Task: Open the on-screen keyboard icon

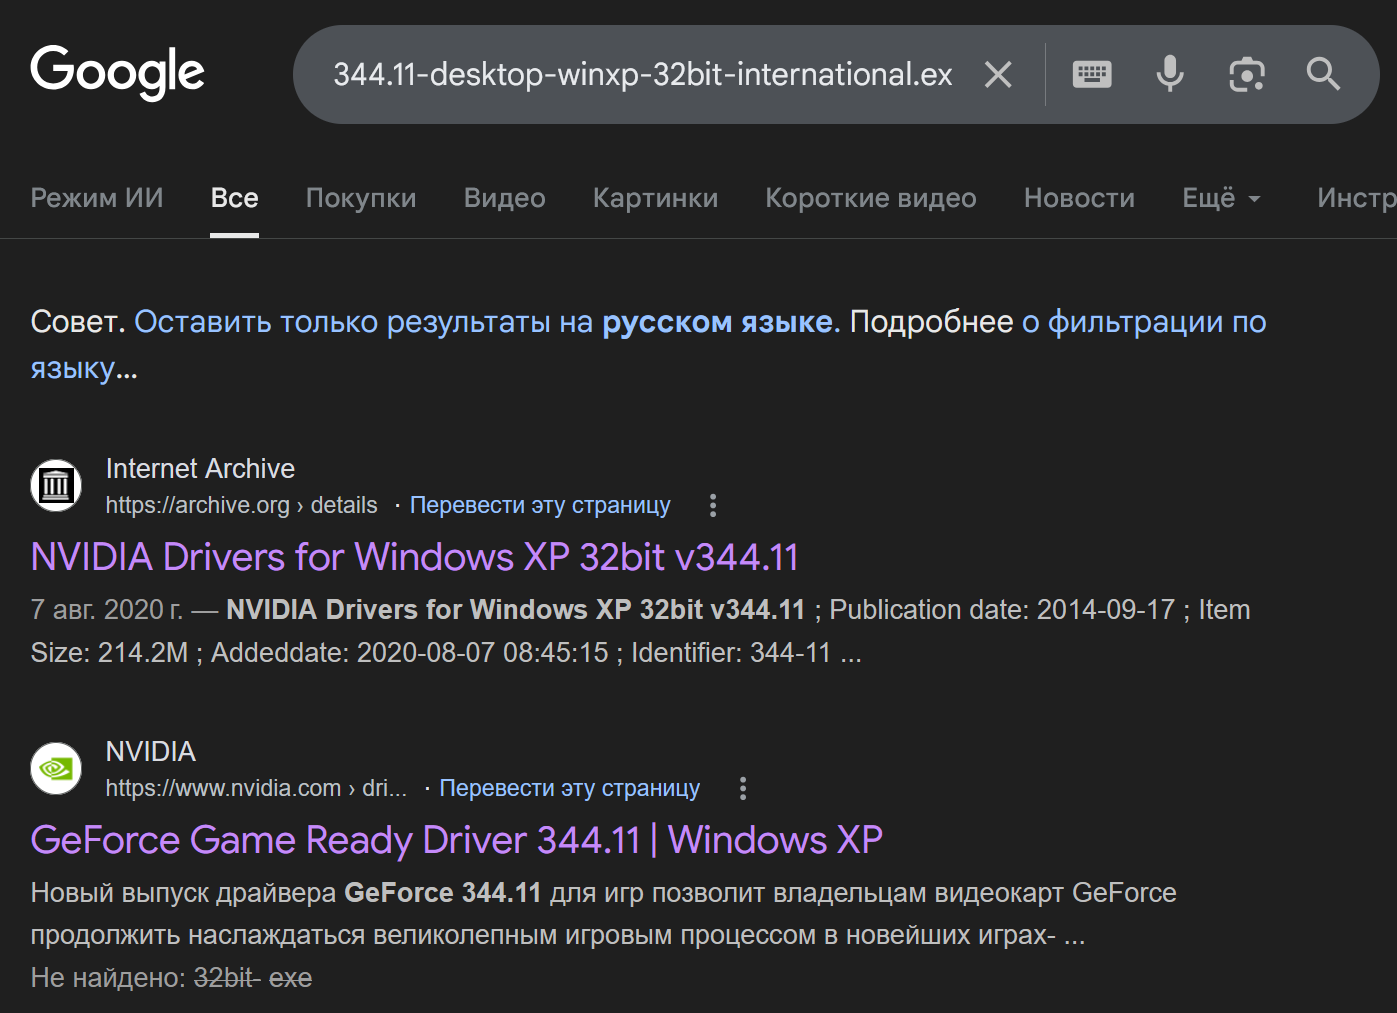Action: [1092, 74]
